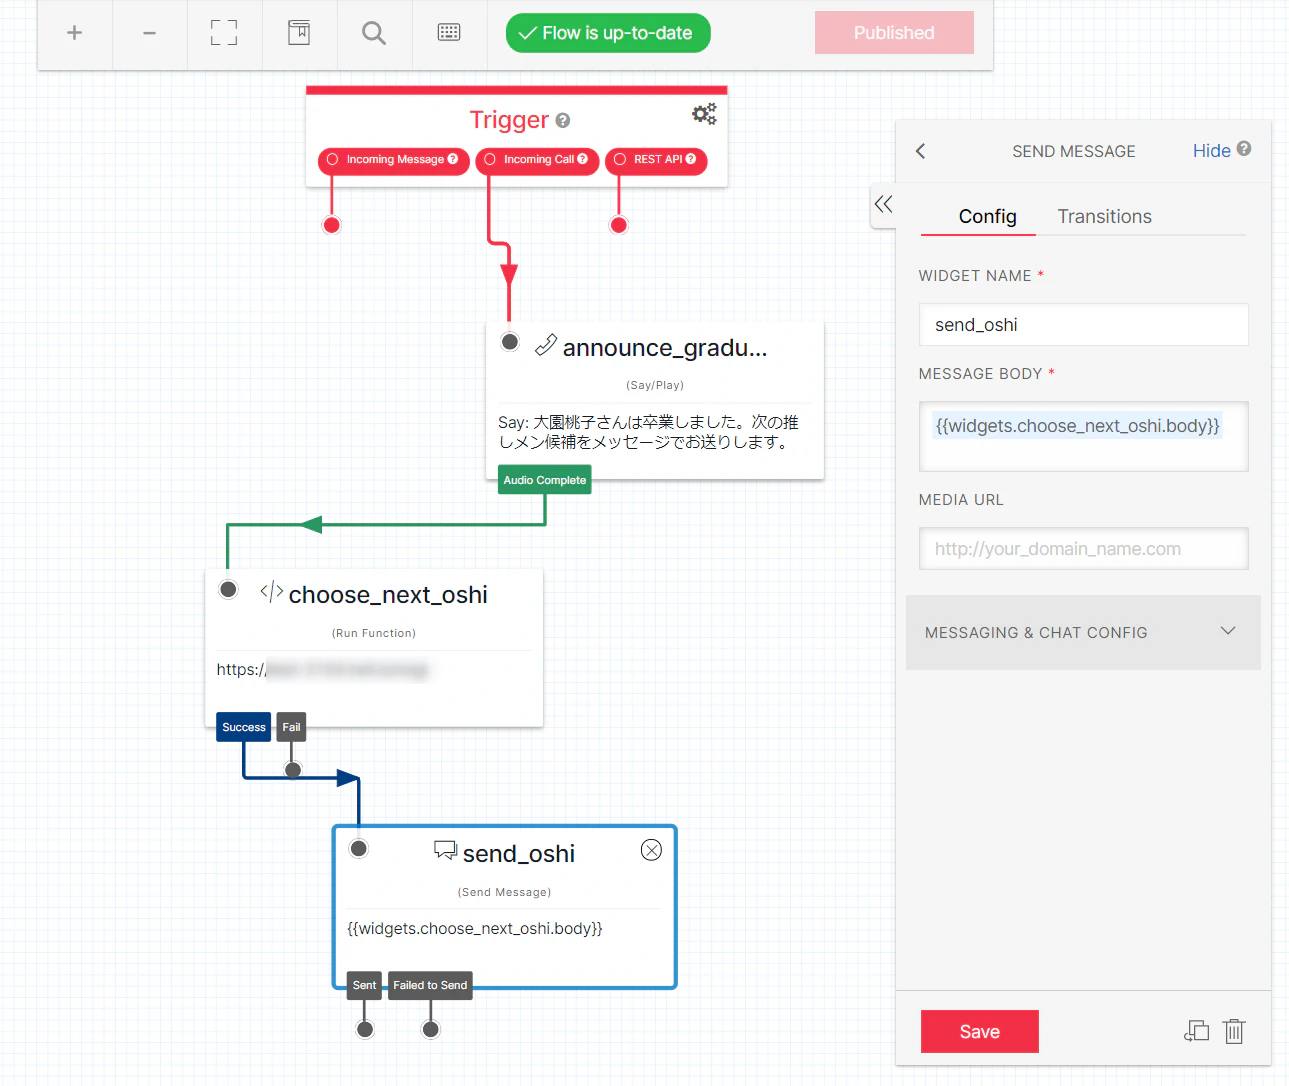Click the Published button
Screen dimensions: 1289x1086
[x=894, y=33]
